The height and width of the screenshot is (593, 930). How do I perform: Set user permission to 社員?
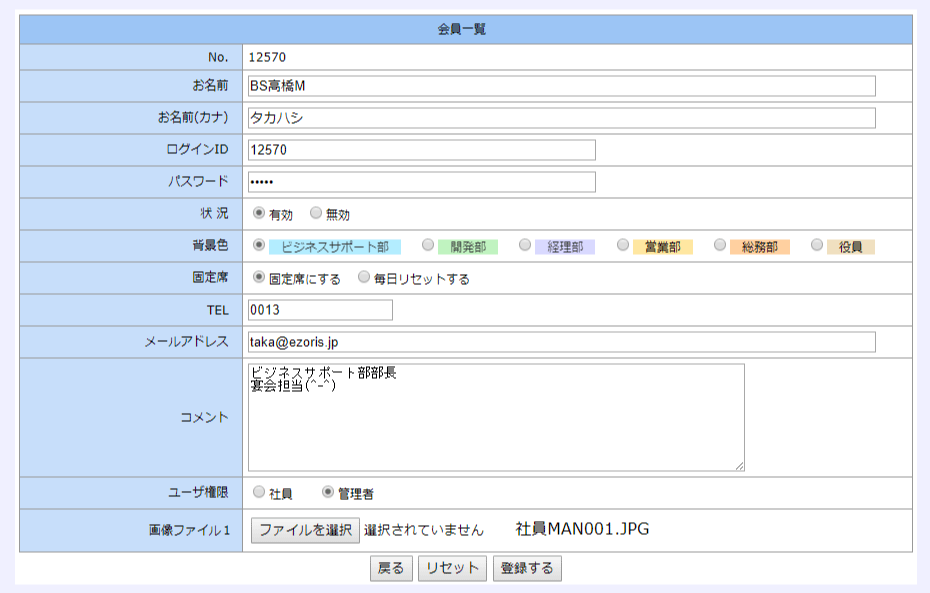coord(259,492)
